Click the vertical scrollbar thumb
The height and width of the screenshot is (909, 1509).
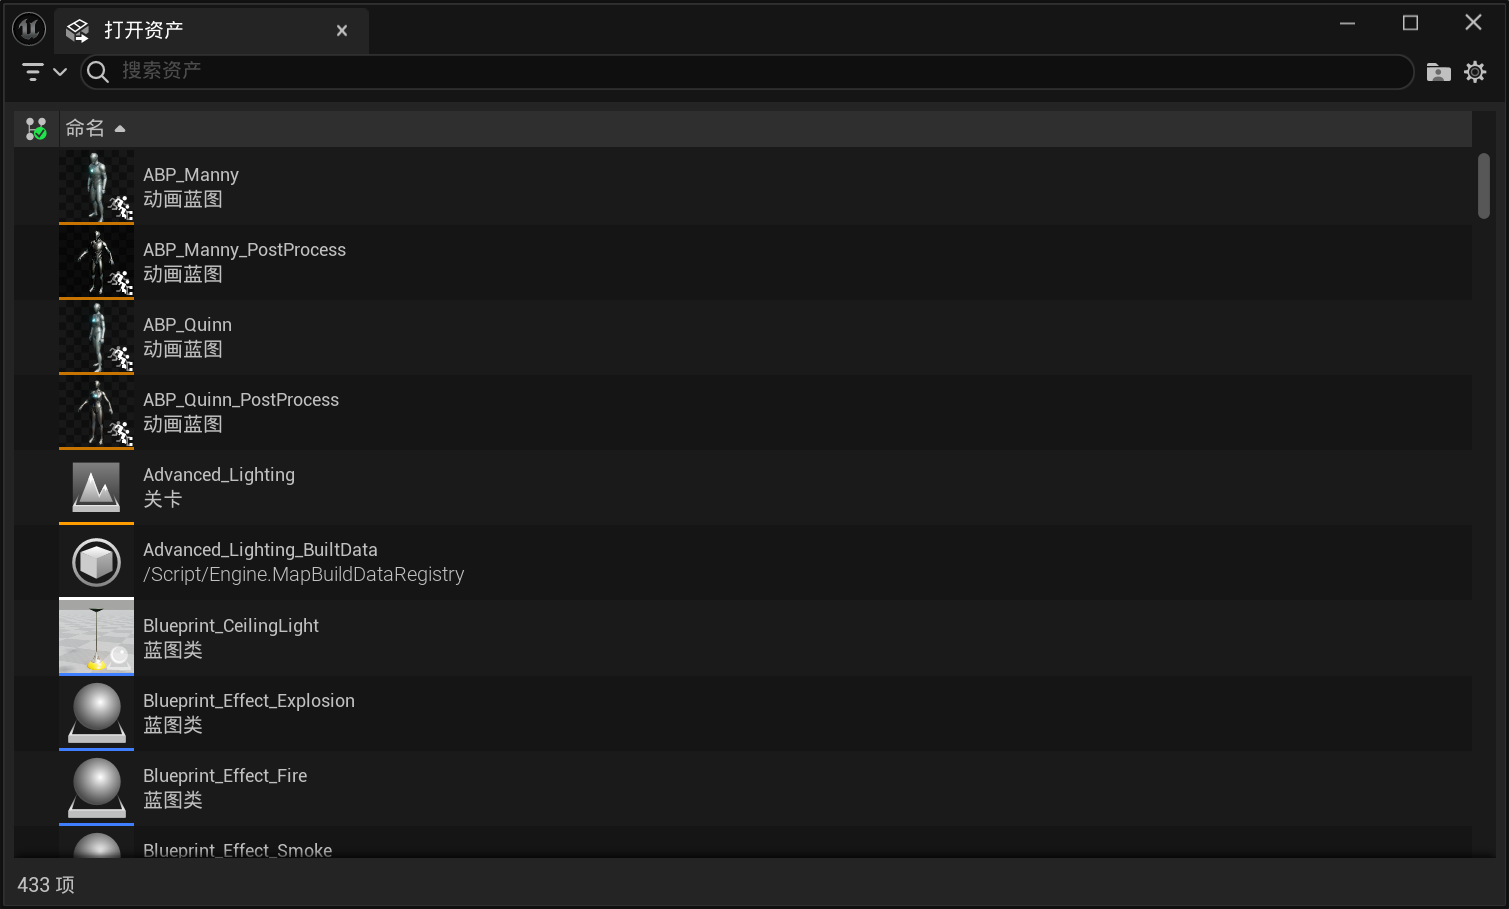[x=1483, y=186]
